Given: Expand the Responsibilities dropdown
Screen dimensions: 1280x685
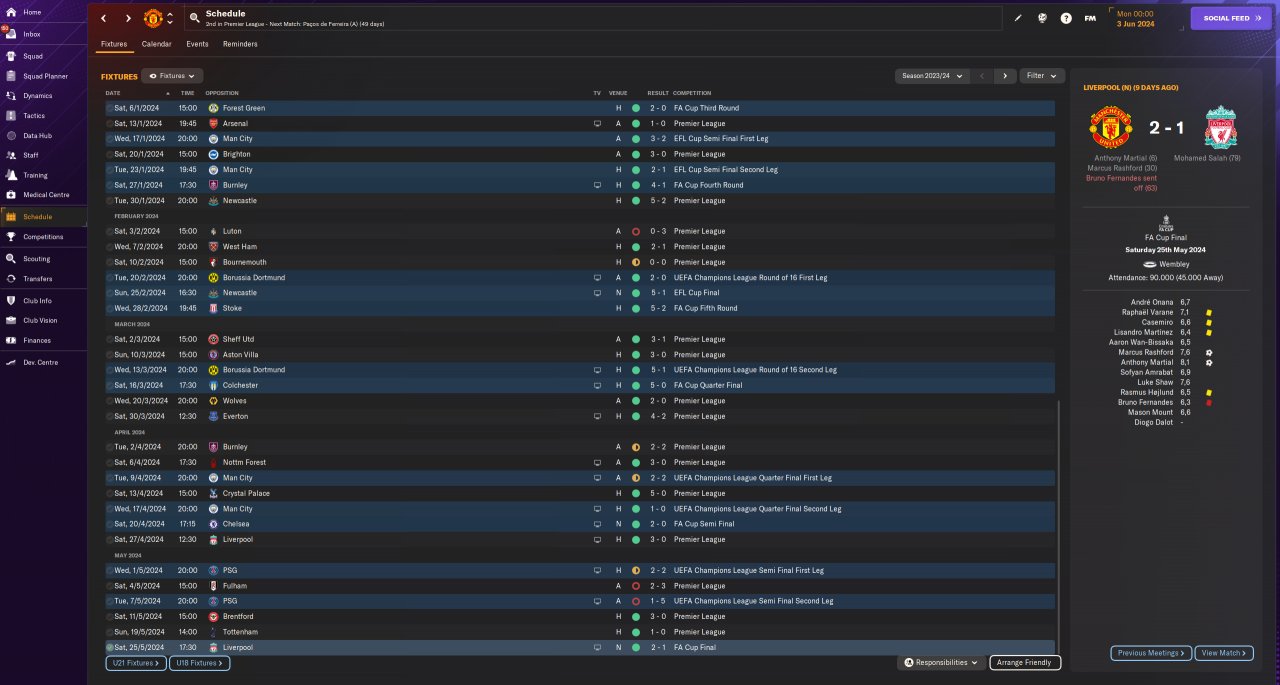Looking at the screenshot, I should coord(940,662).
